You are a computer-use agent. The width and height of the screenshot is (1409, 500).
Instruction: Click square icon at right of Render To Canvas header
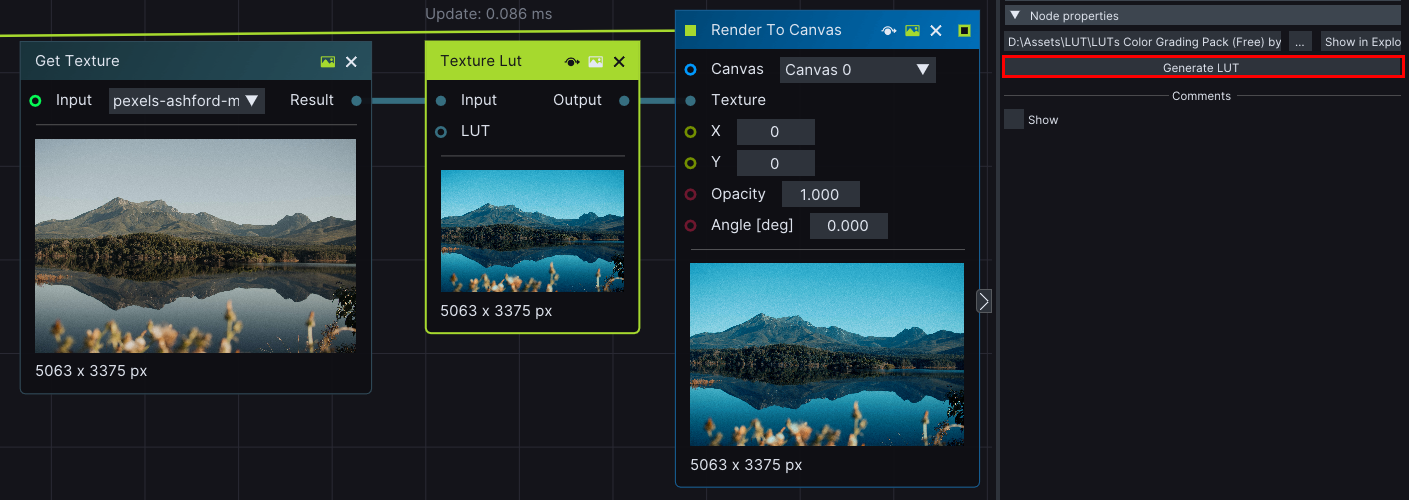(964, 31)
